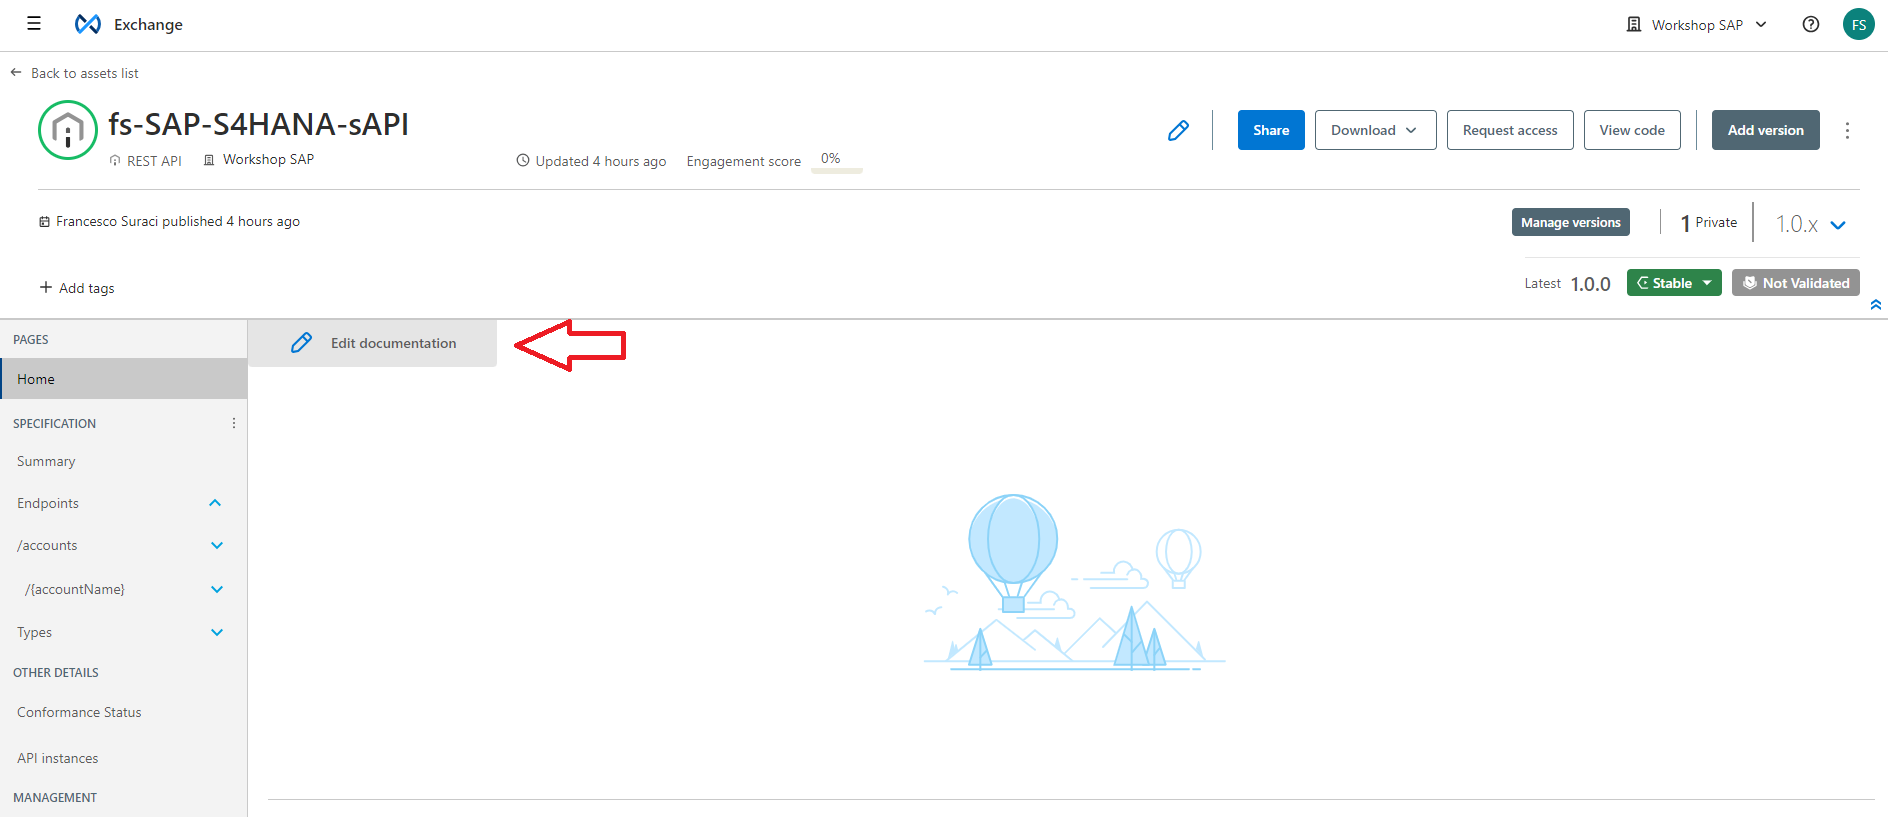Click the back arrow to assets list
Viewport: 1888px width, 817px height.
click(16, 73)
